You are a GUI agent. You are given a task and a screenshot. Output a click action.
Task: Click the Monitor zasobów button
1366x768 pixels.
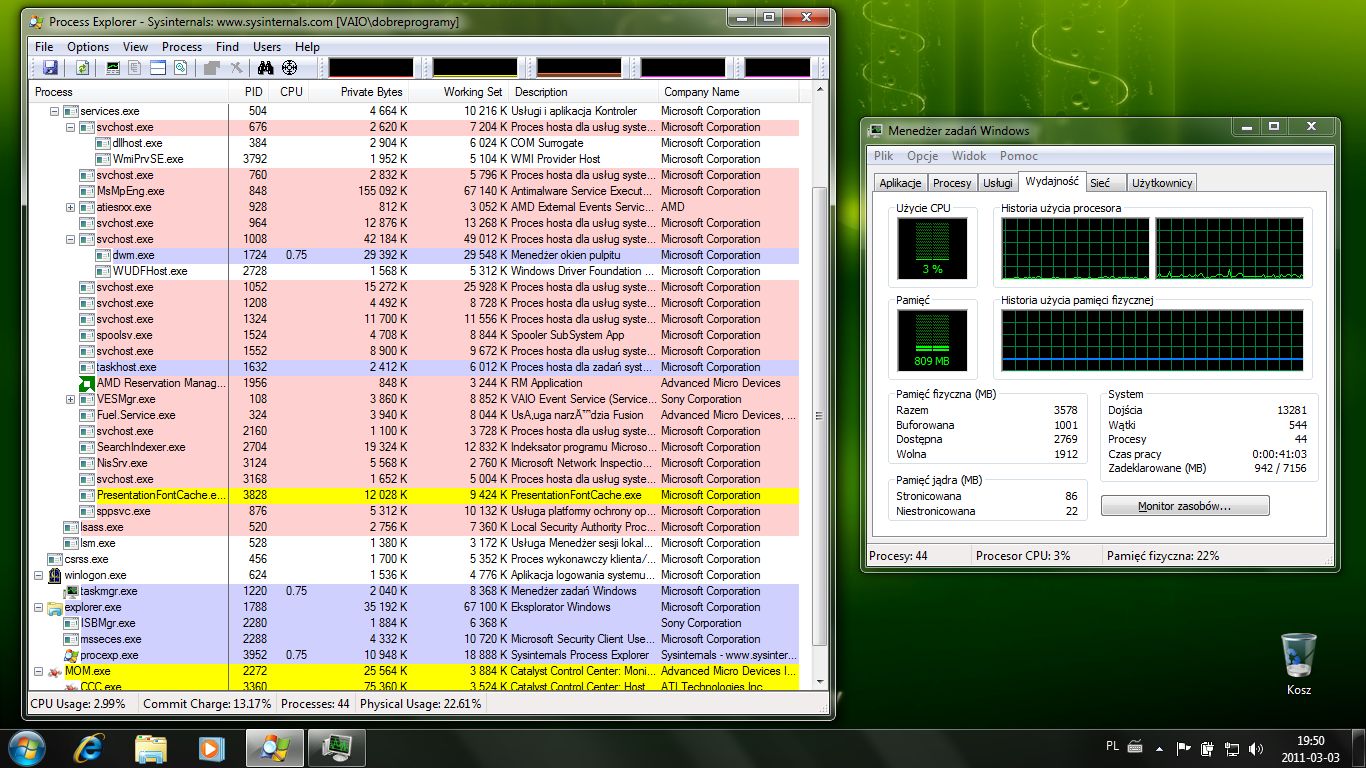point(1185,507)
